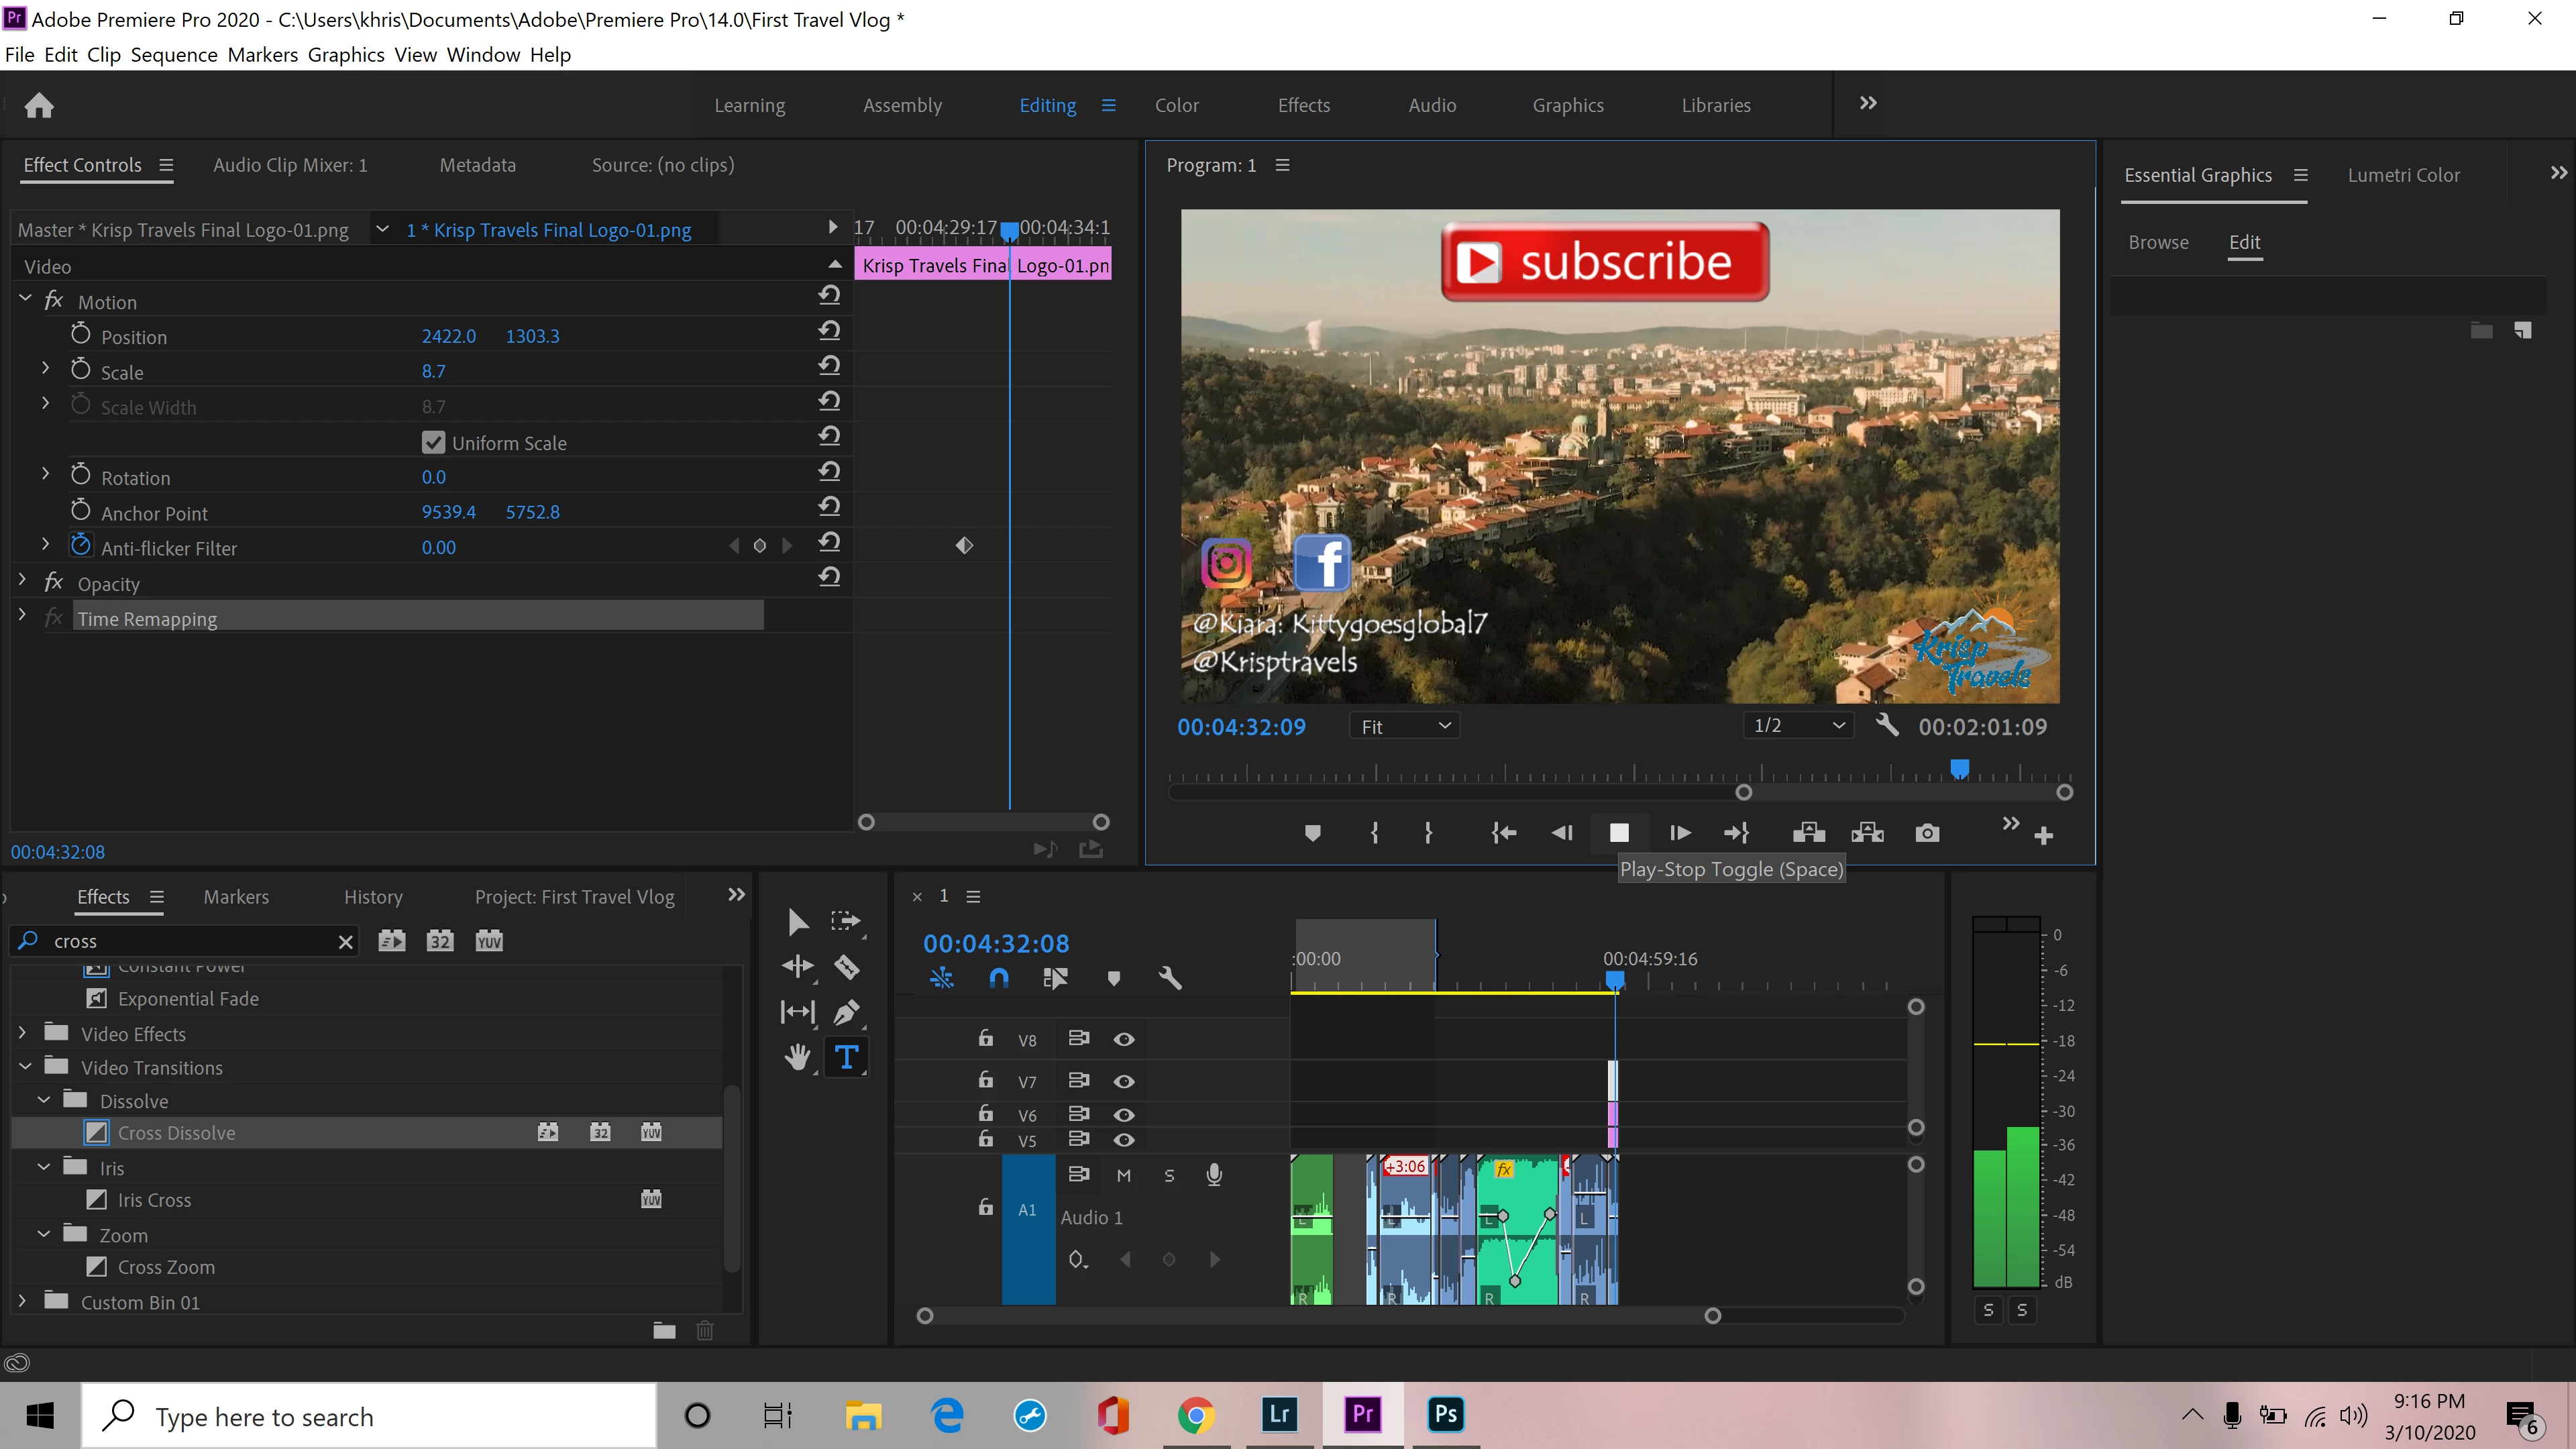2576x1449 pixels.
Task: Open the Sequence menu
Action: 173,54
